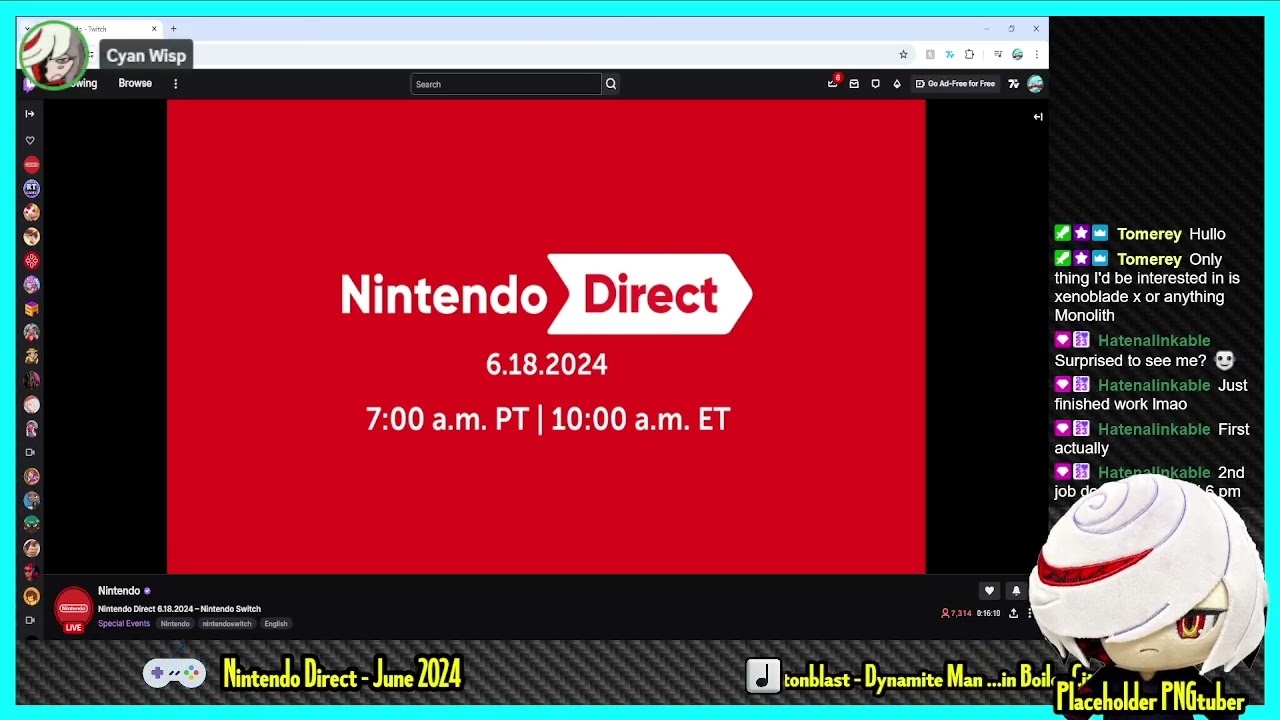Click the Twitch search field
Image resolution: width=1280 pixels, height=720 pixels.
click(x=506, y=84)
